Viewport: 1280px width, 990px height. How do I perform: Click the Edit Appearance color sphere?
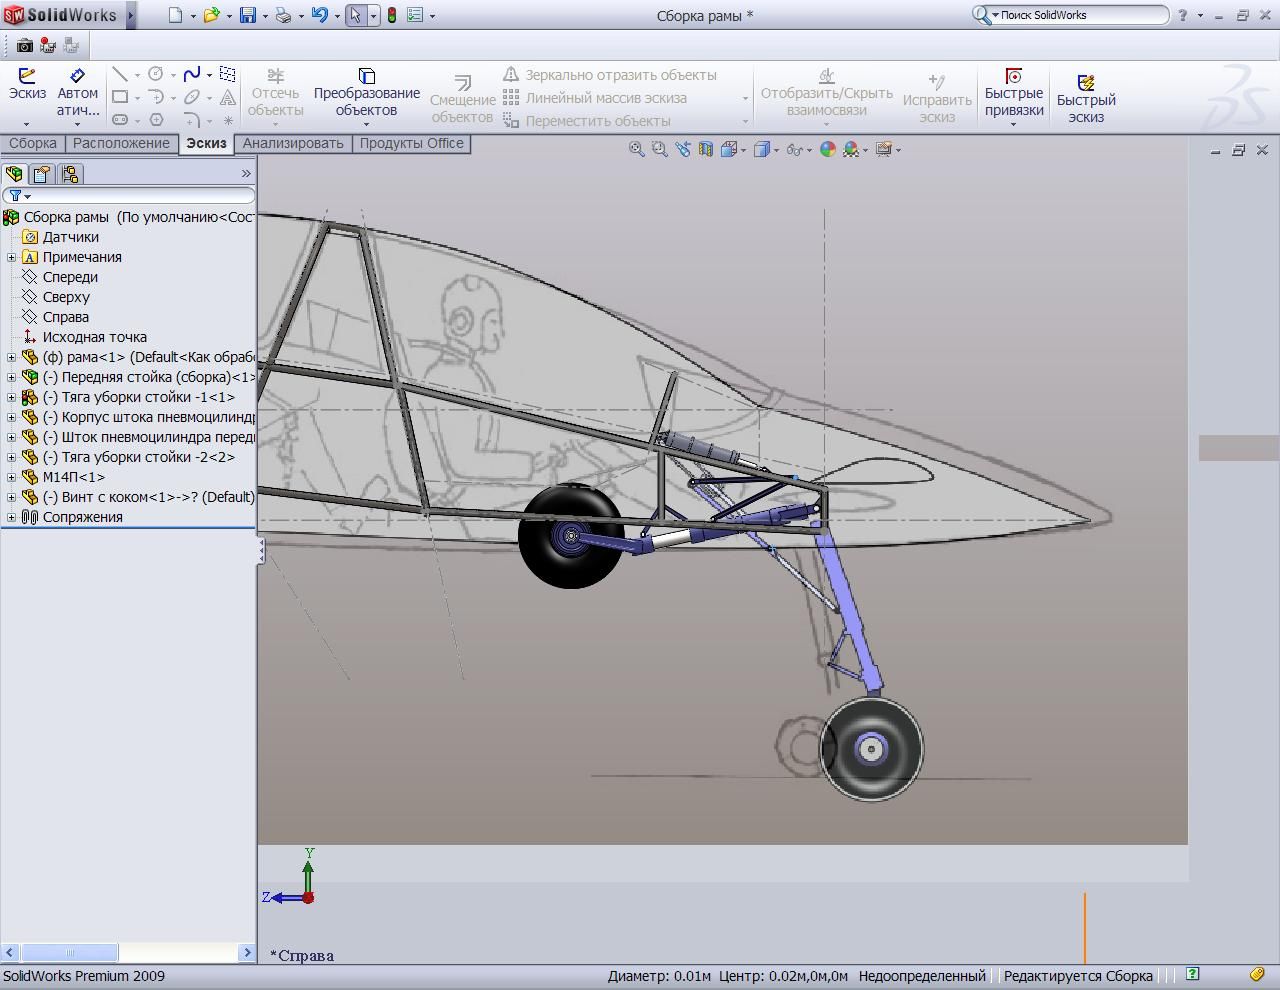827,149
